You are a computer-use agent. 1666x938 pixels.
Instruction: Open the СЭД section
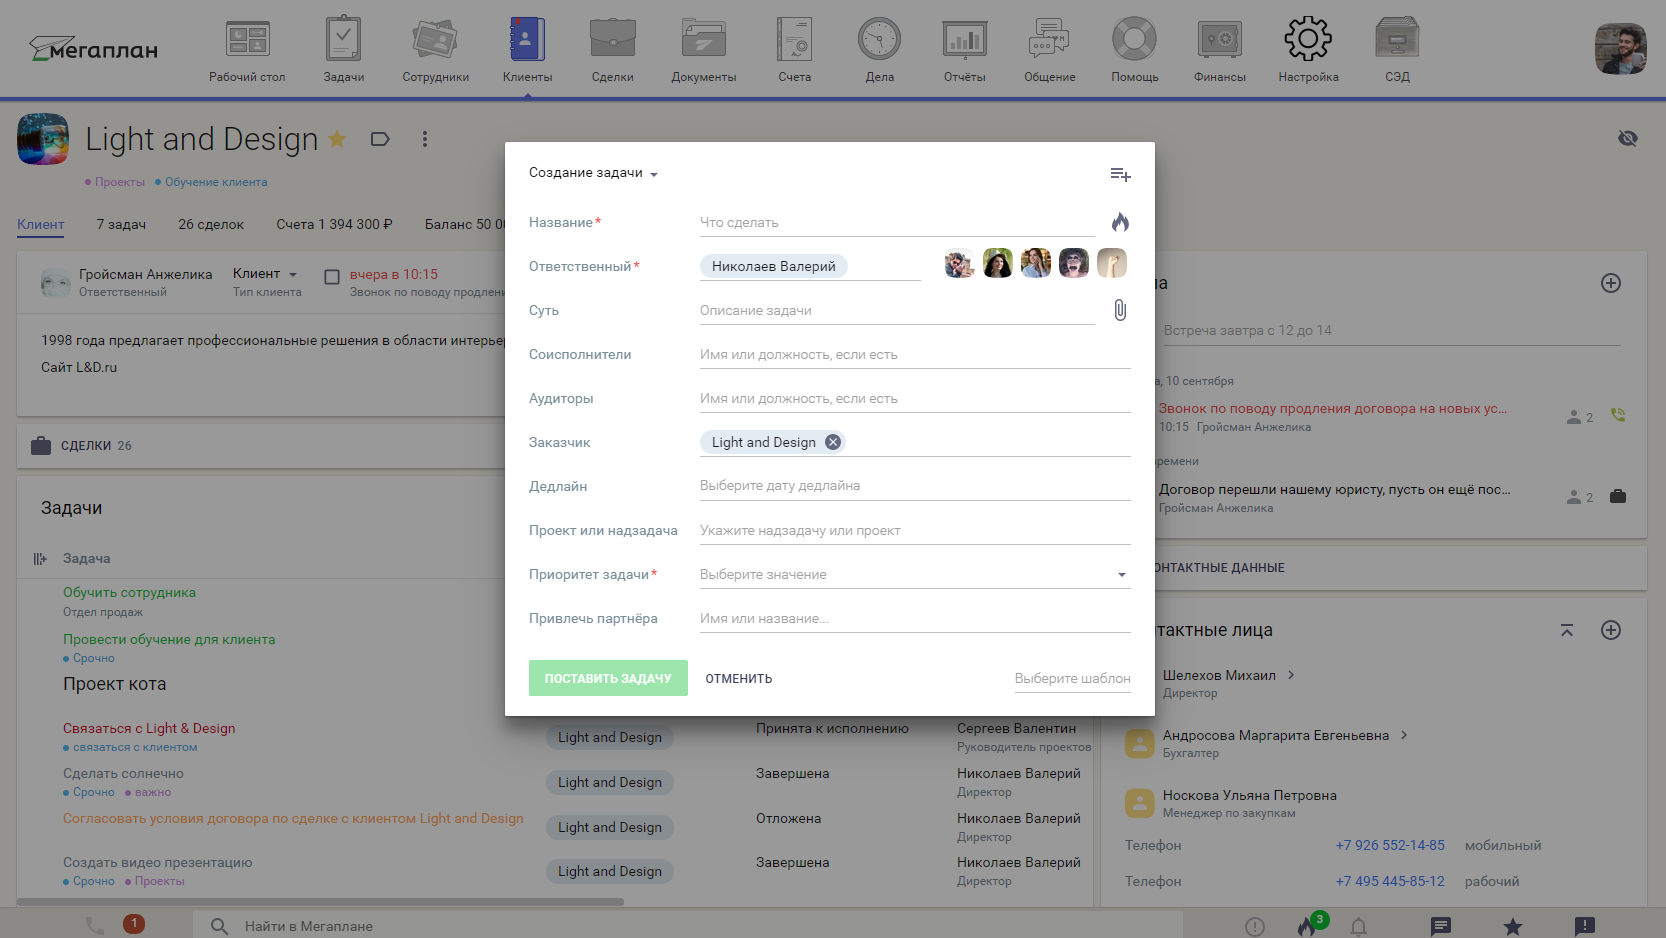point(1397,50)
